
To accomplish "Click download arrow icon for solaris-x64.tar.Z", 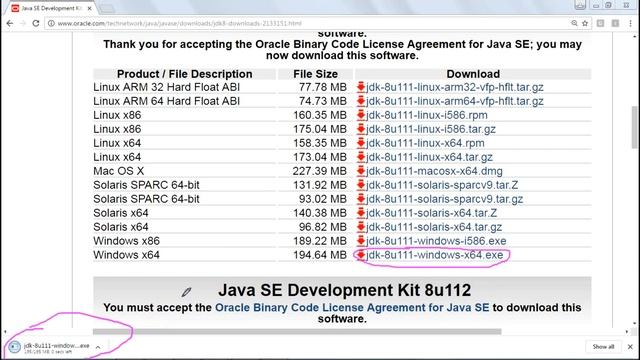I will tap(360, 213).
